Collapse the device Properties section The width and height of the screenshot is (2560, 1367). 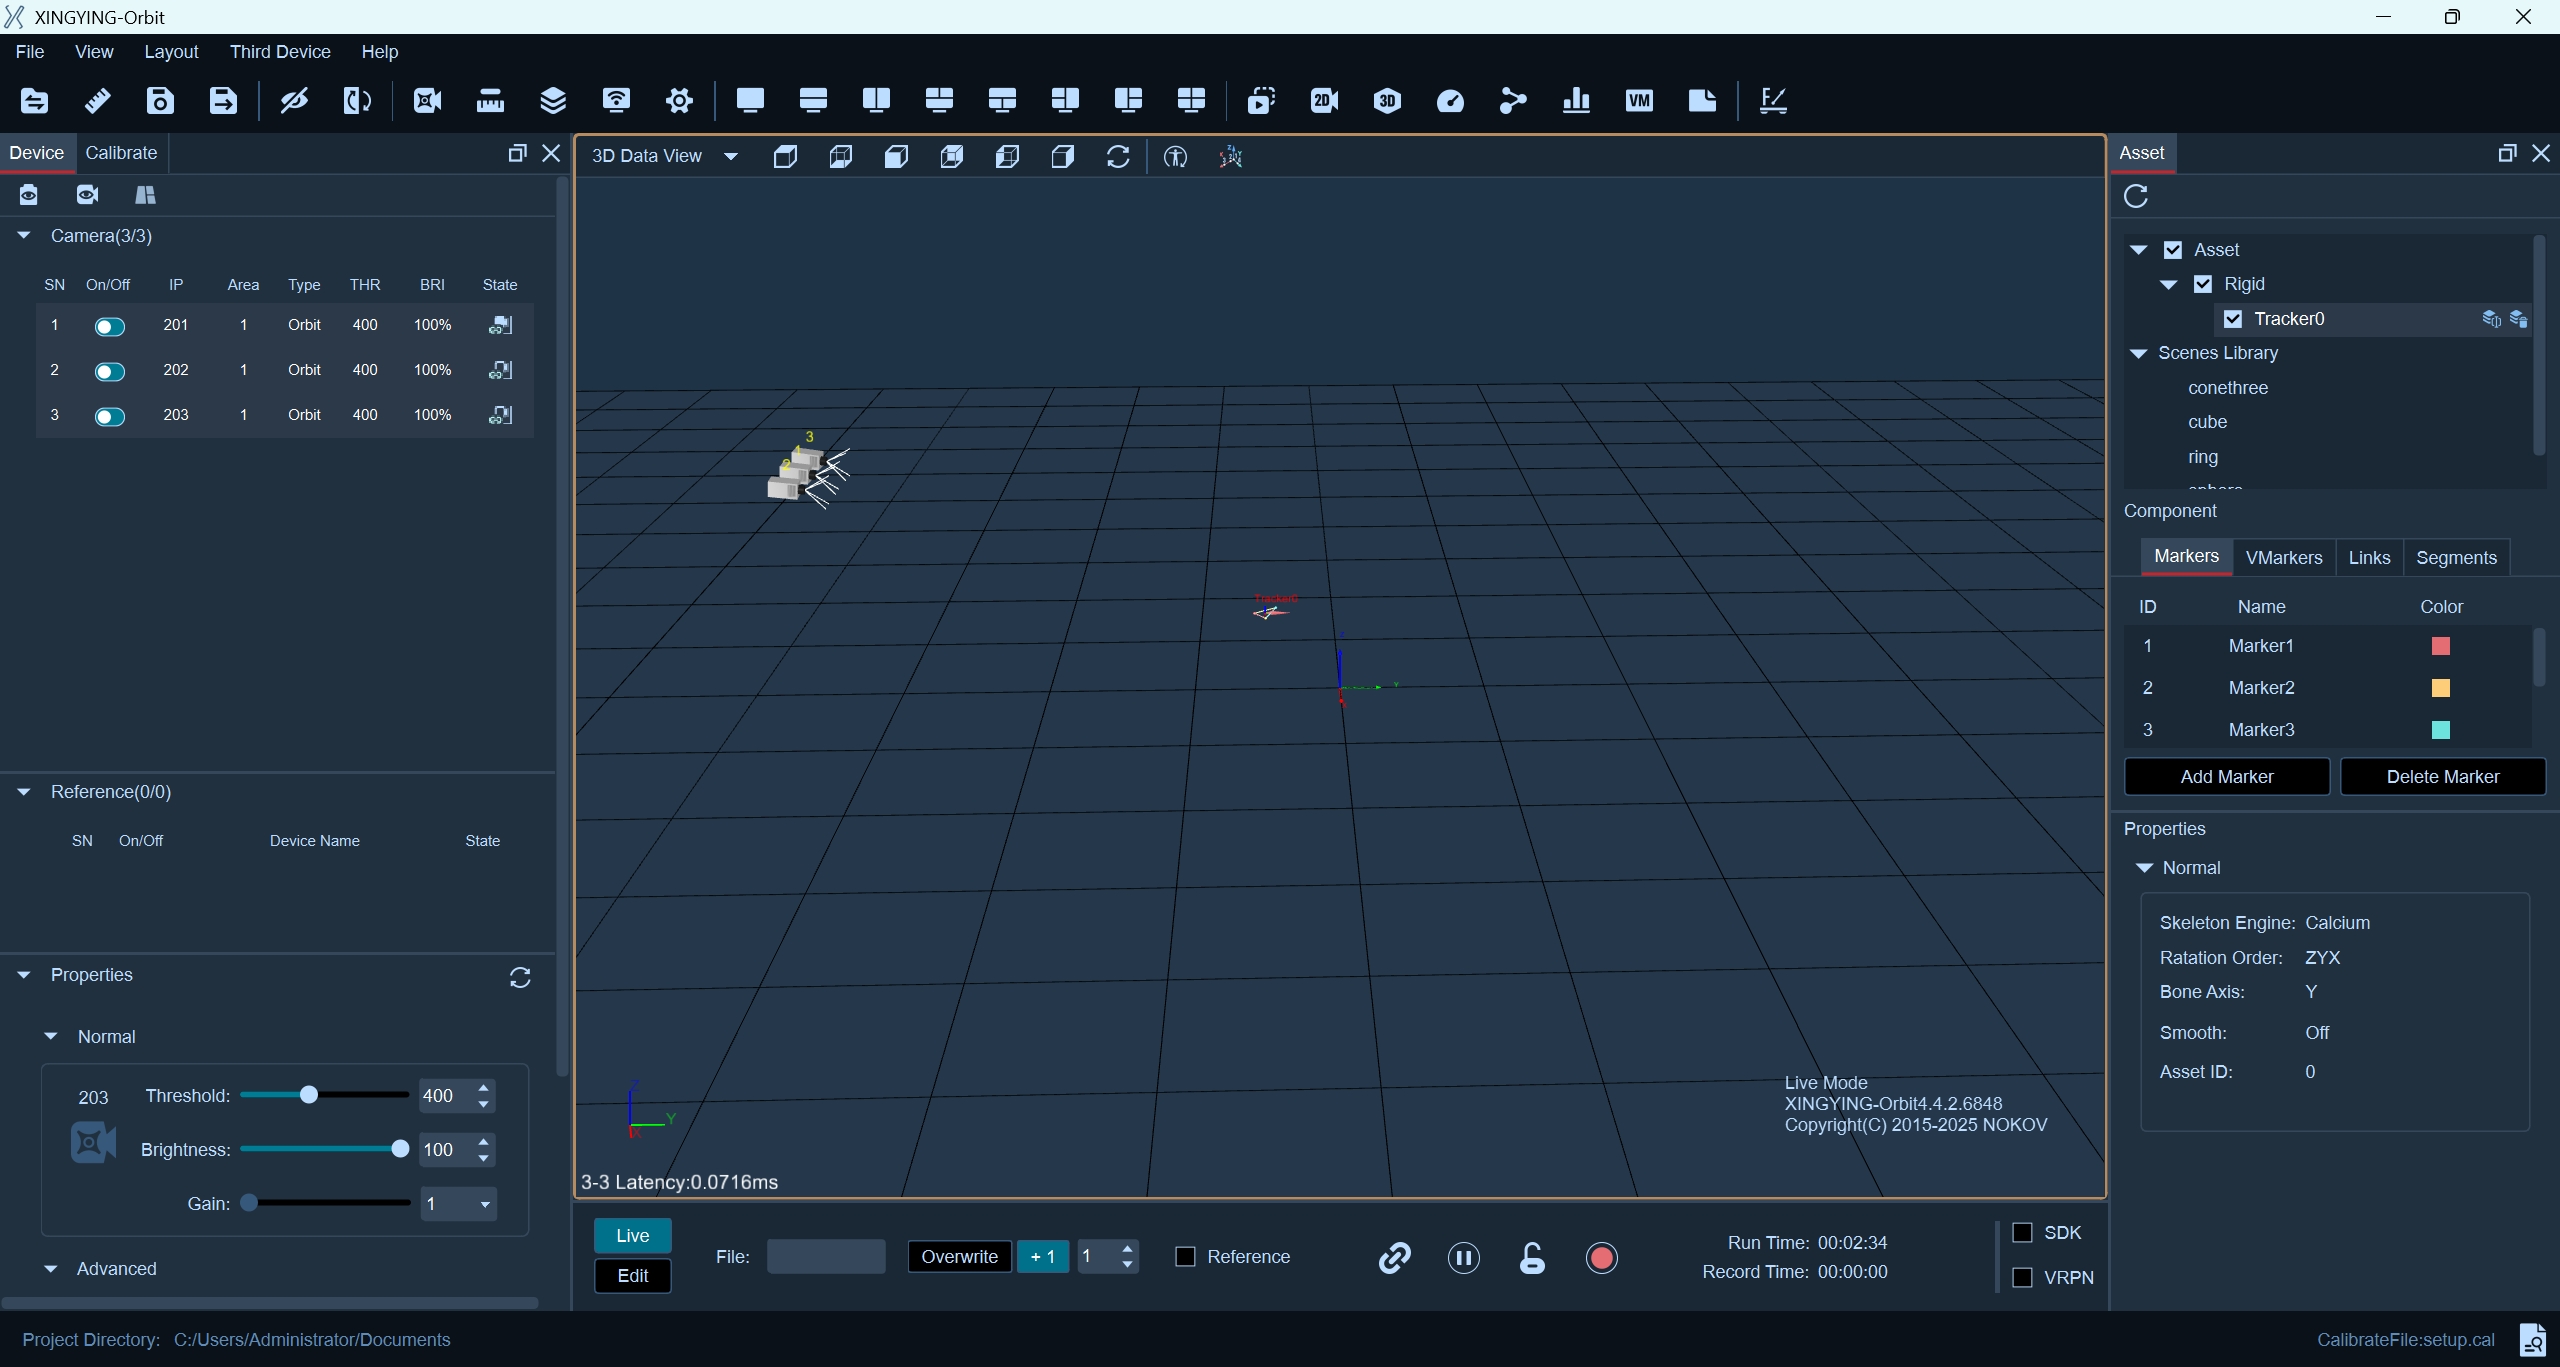point(24,974)
